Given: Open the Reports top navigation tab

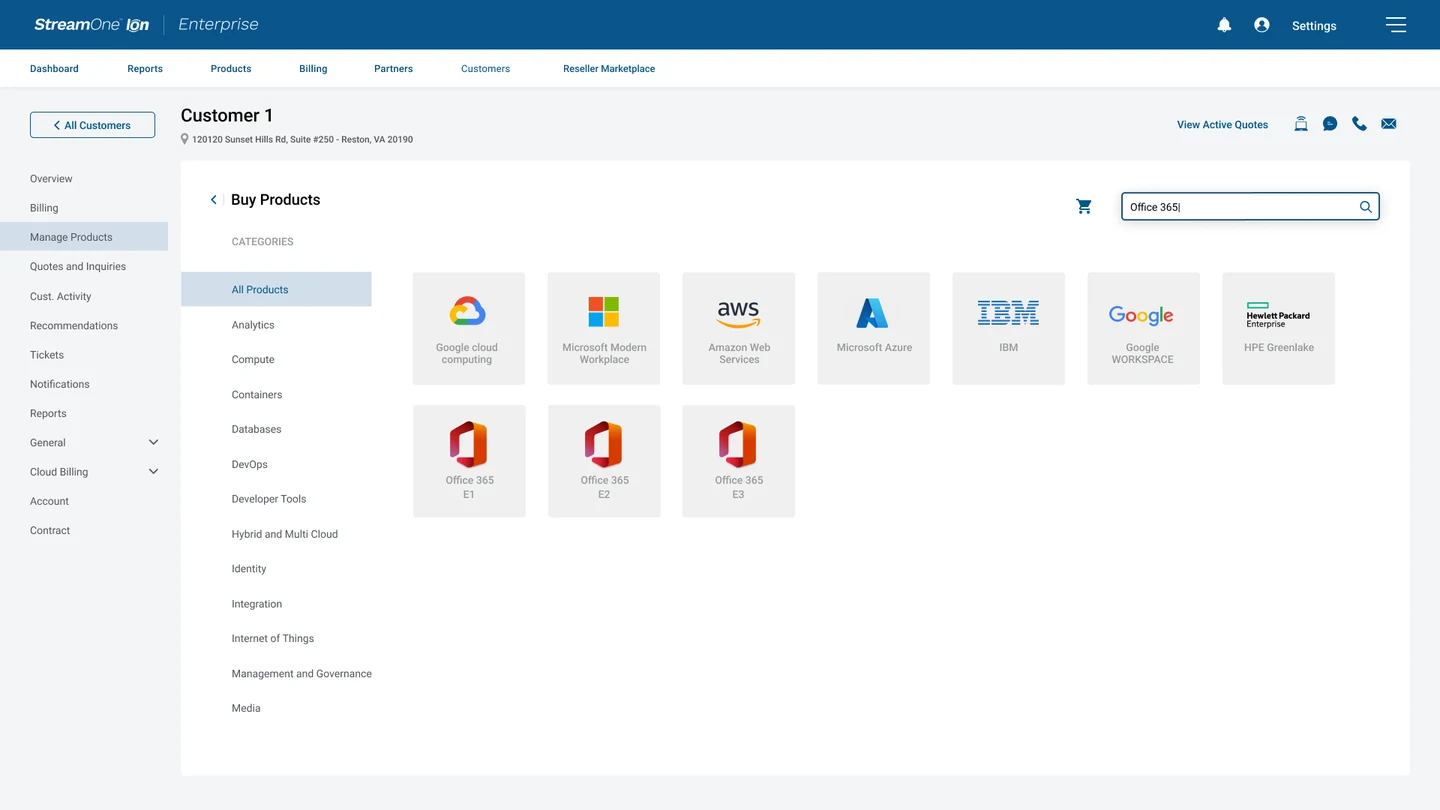Looking at the screenshot, I should point(145,69).
